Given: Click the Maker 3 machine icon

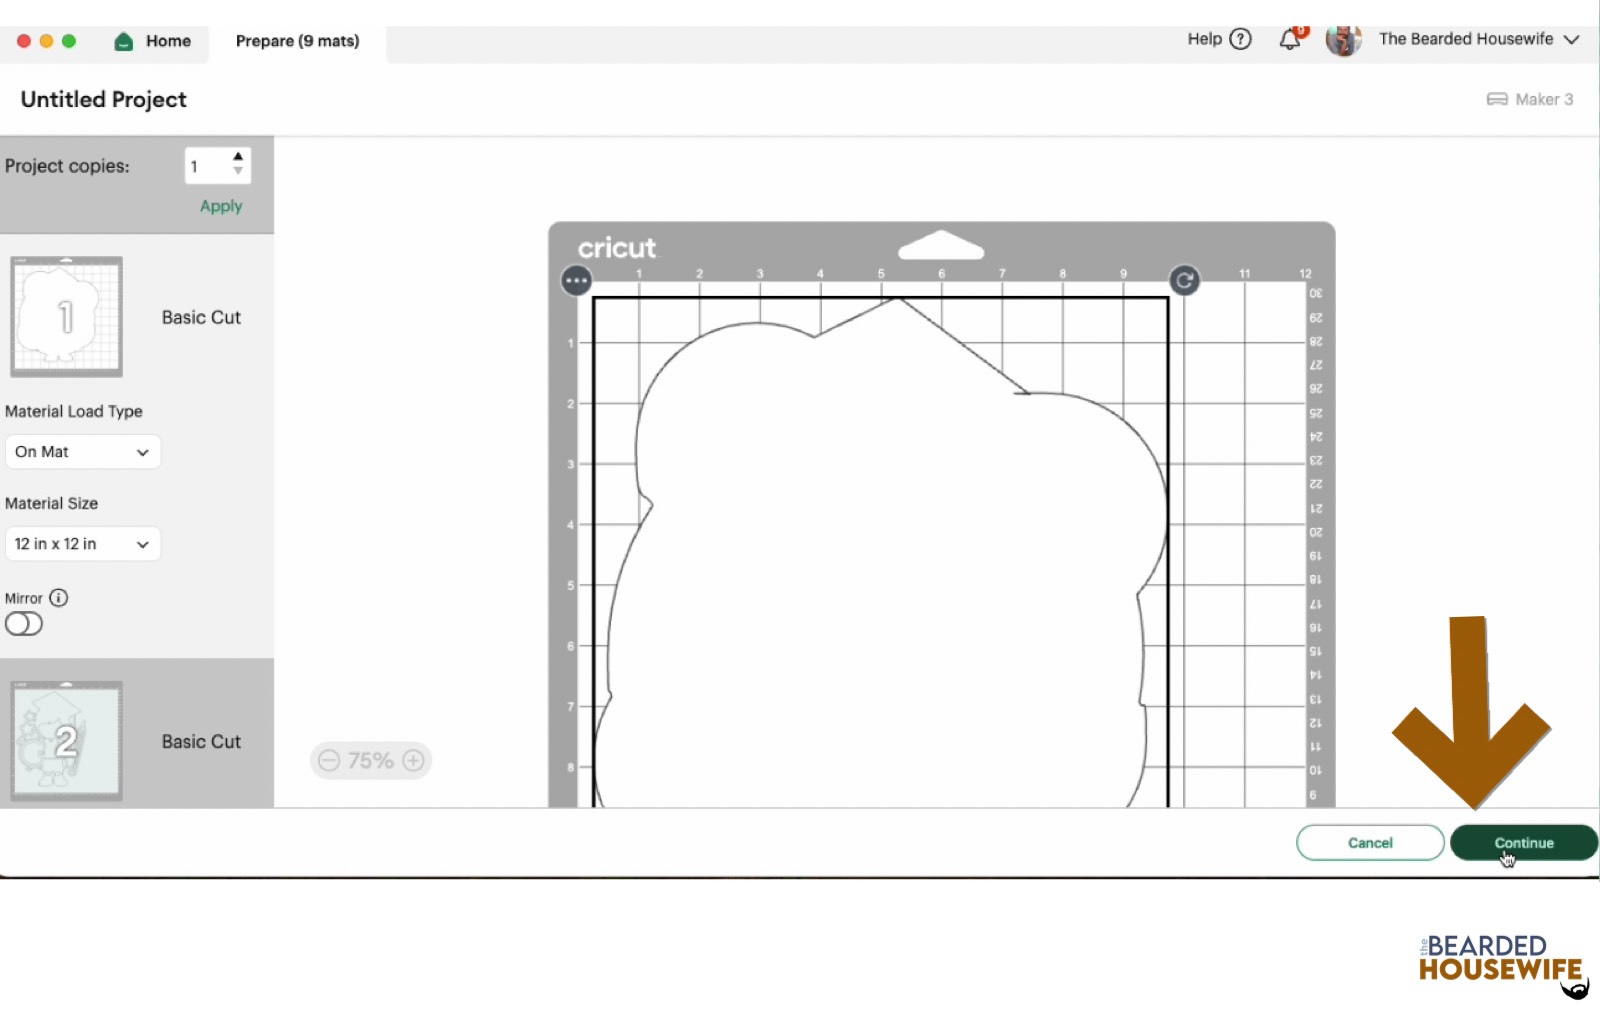Looking at the screenshot, I should pos(1497,99).
